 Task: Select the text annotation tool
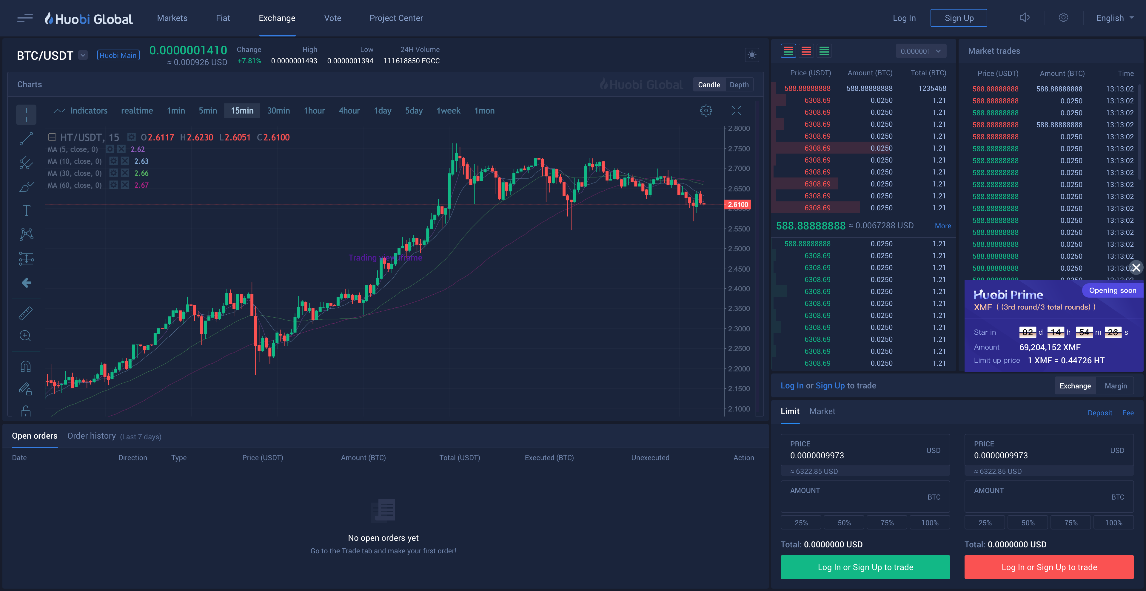pyautogui.click(x=26, y=210)
